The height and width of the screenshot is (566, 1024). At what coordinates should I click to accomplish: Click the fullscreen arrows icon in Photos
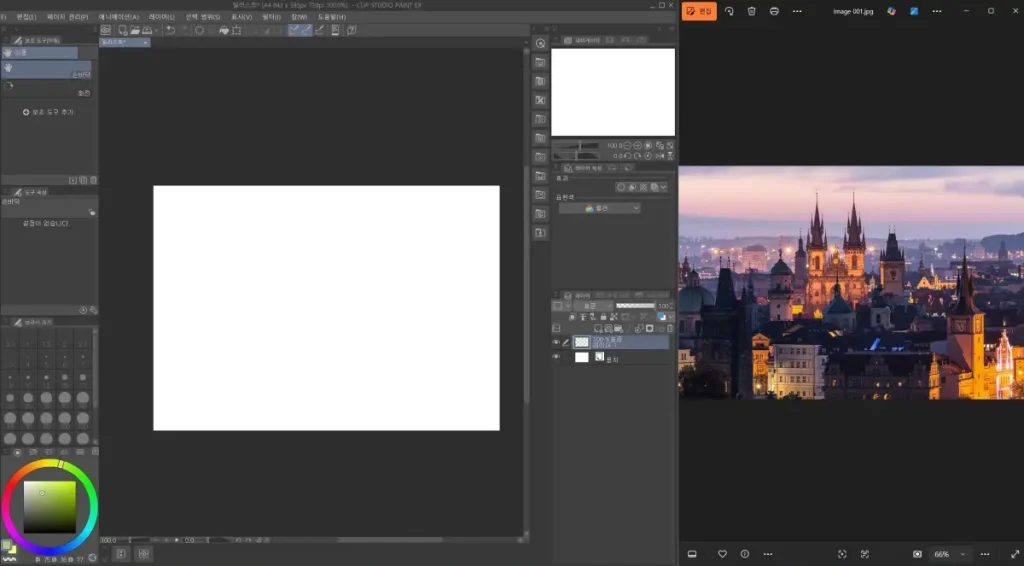point(1016,554)
